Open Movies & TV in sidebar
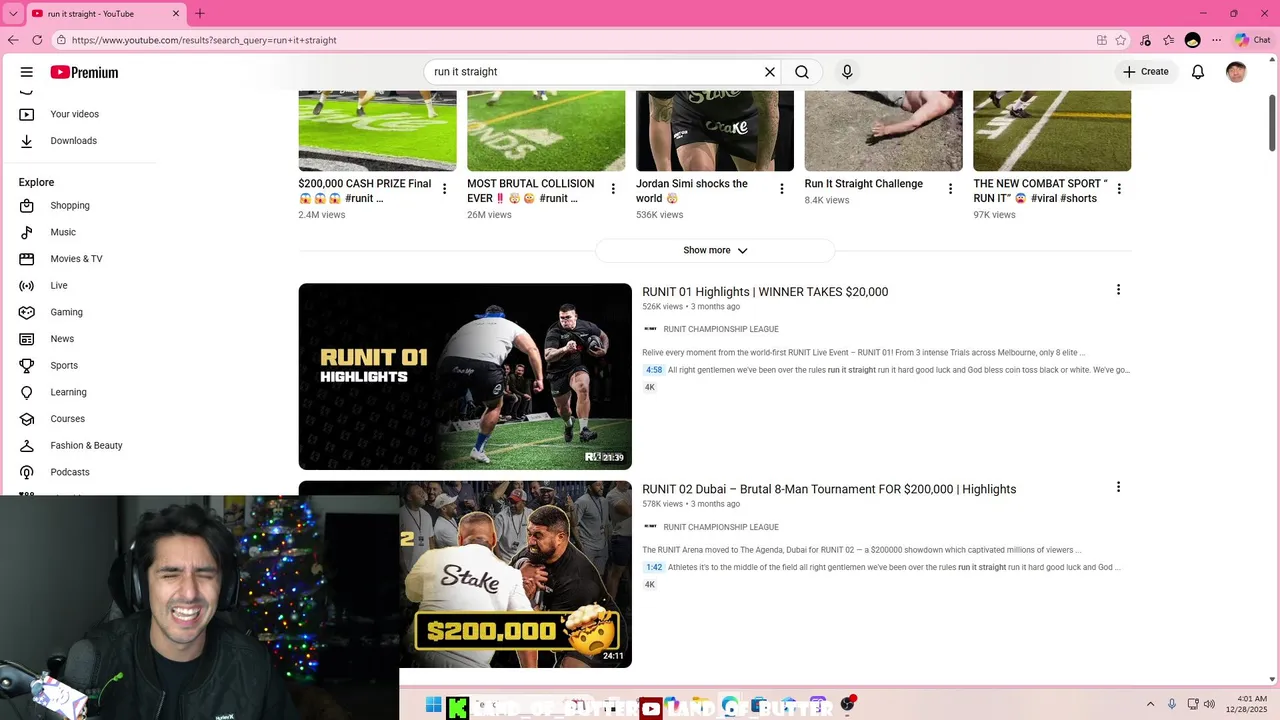Screen dimensions: 1280x720 coord(78,259)
